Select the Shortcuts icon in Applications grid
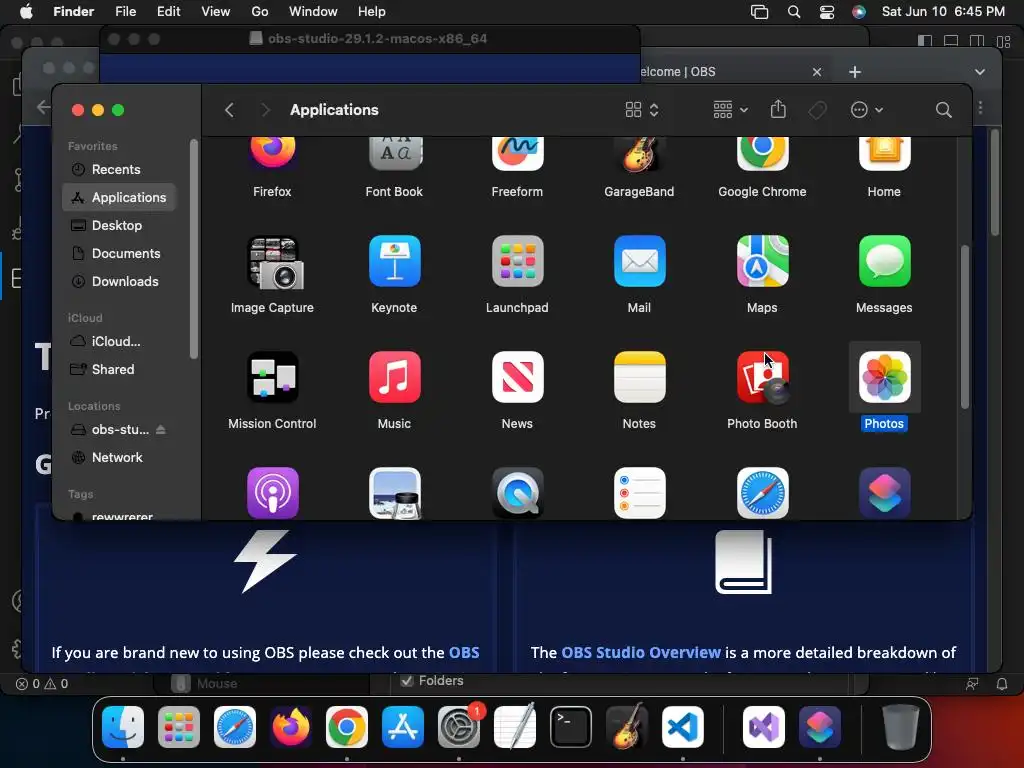The height and width of the screenshot is (768, 1024). (x=884, y=493)
